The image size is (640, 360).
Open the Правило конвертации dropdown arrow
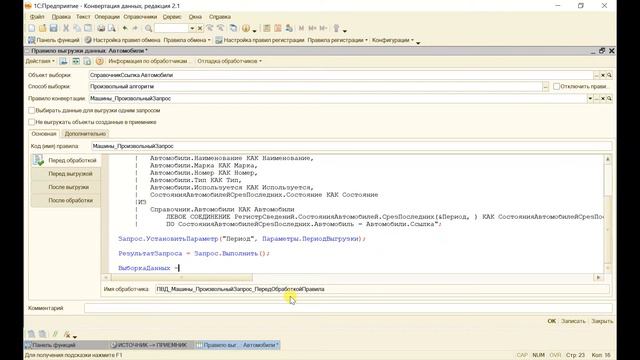(590, 98)
